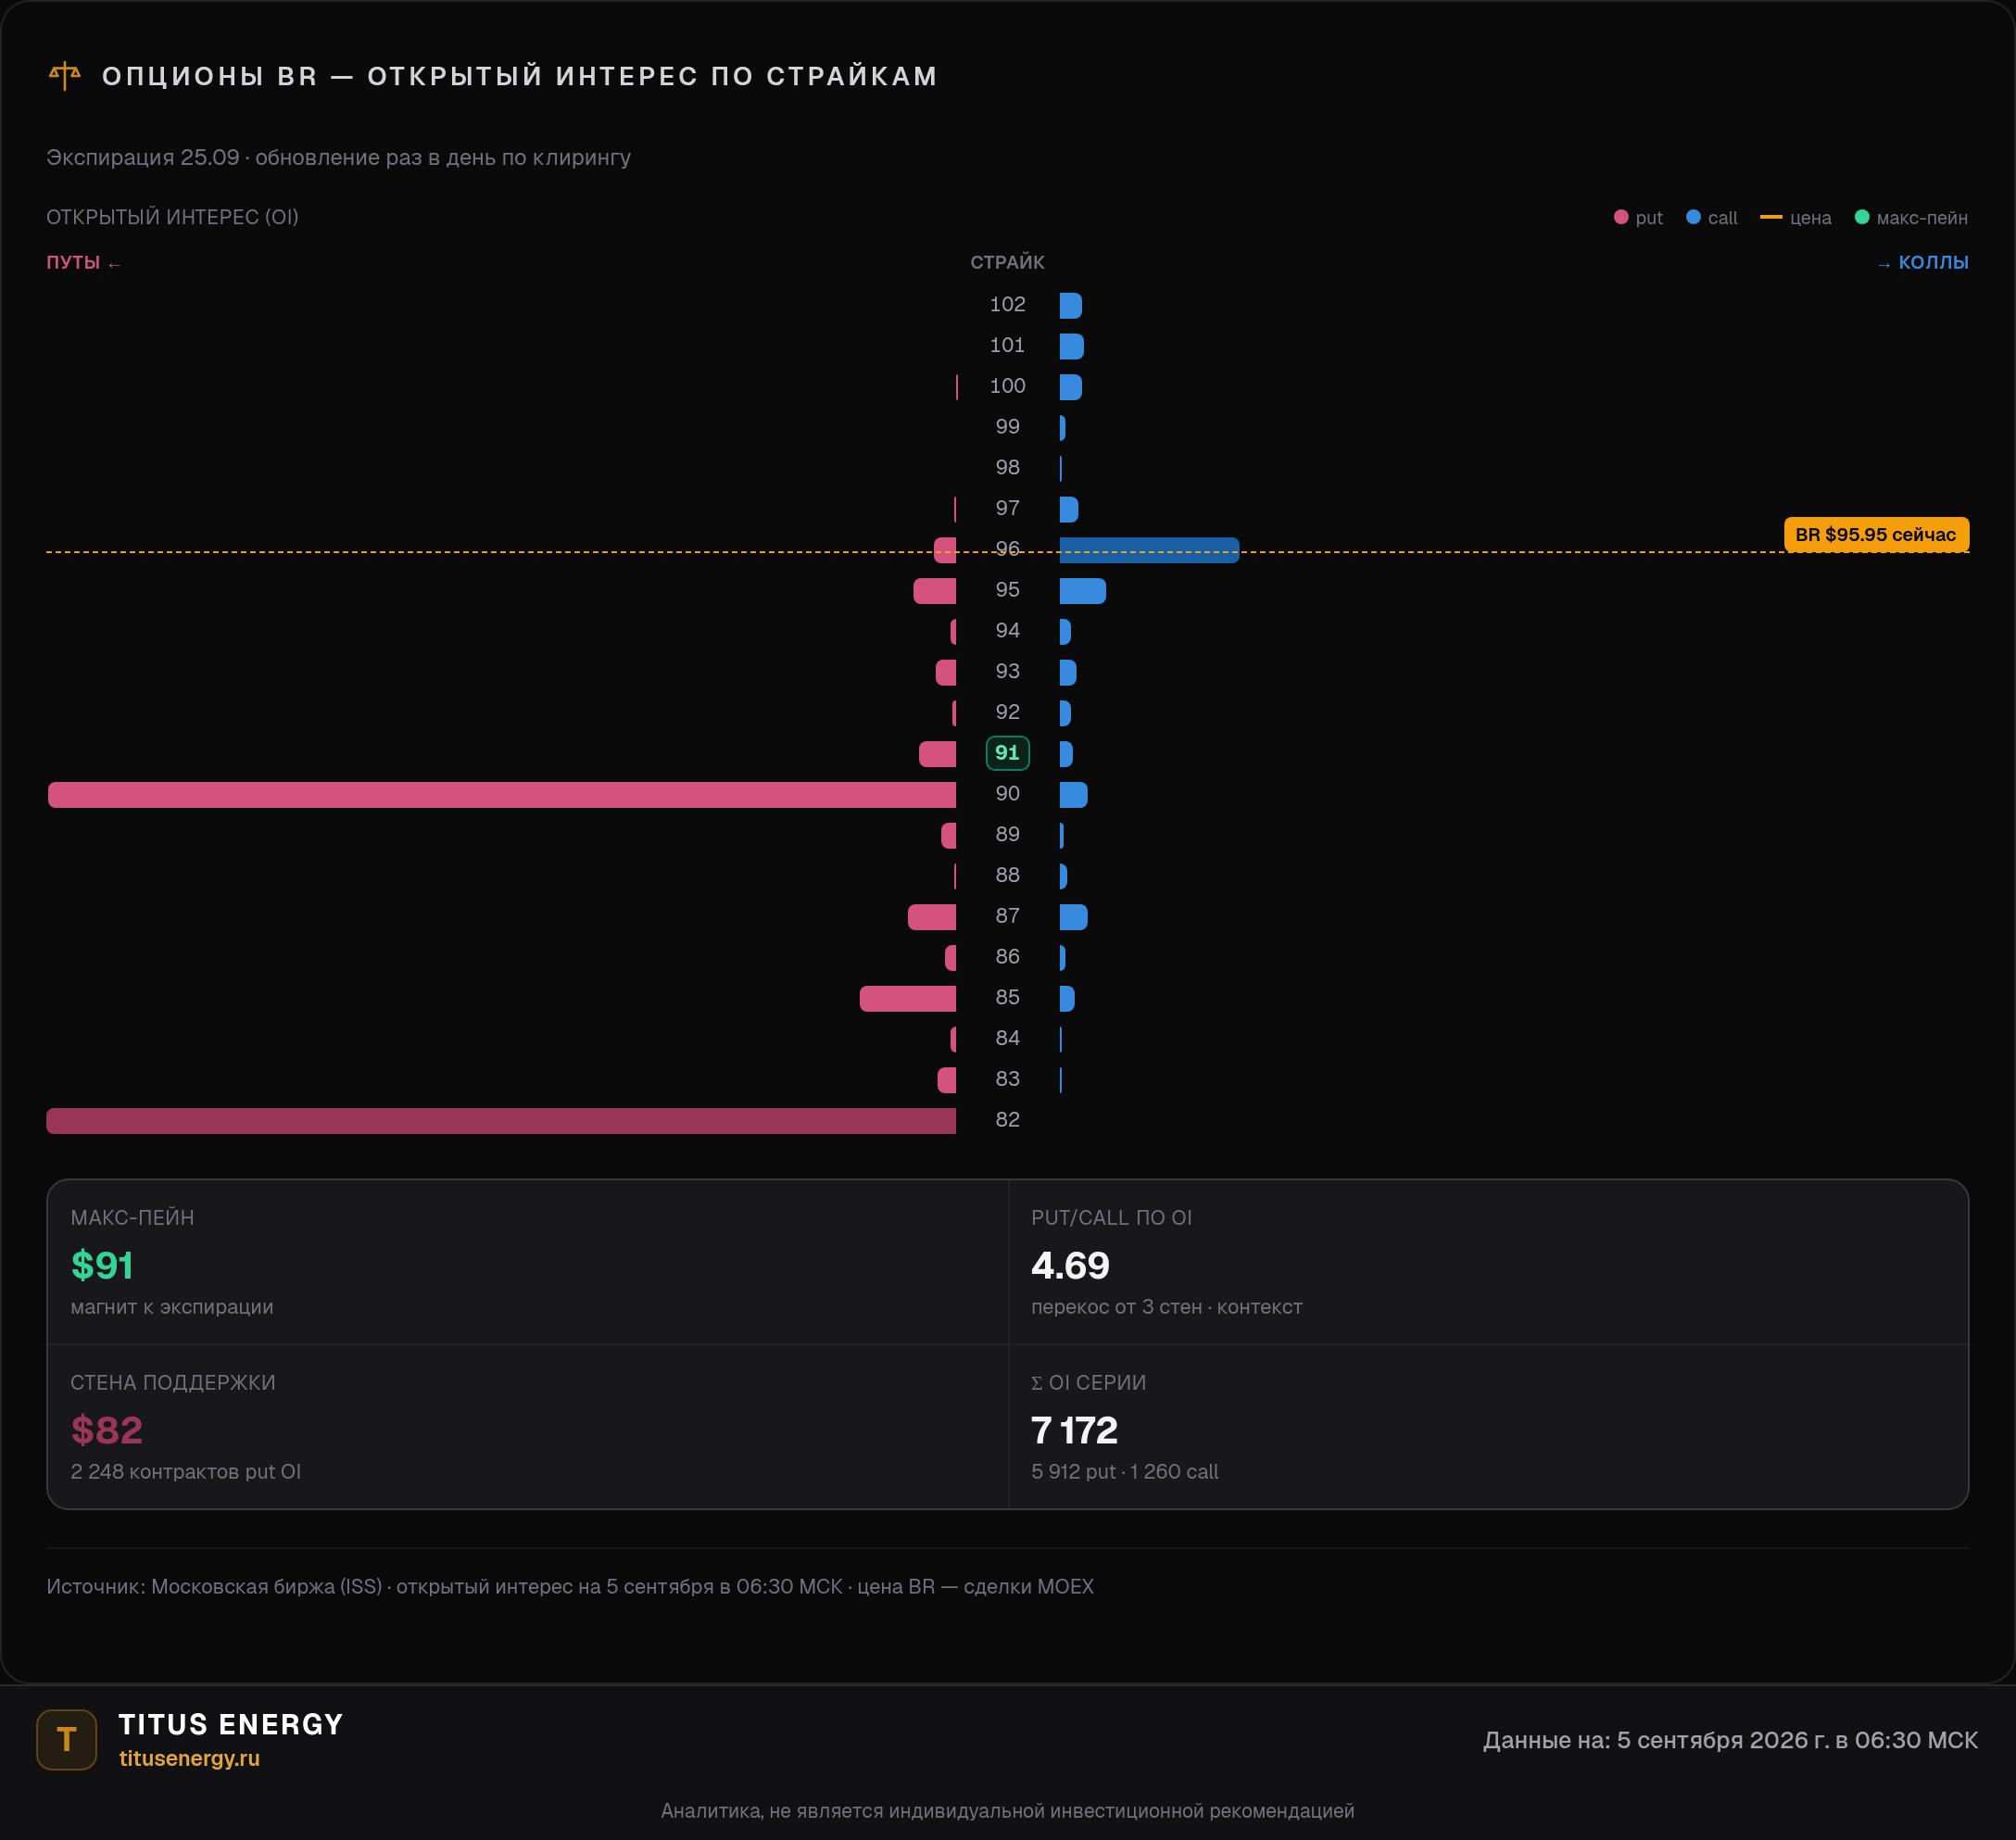Click the pink put legend dot
This screenshot has width=2016, height=1840.
point(1621,217)
